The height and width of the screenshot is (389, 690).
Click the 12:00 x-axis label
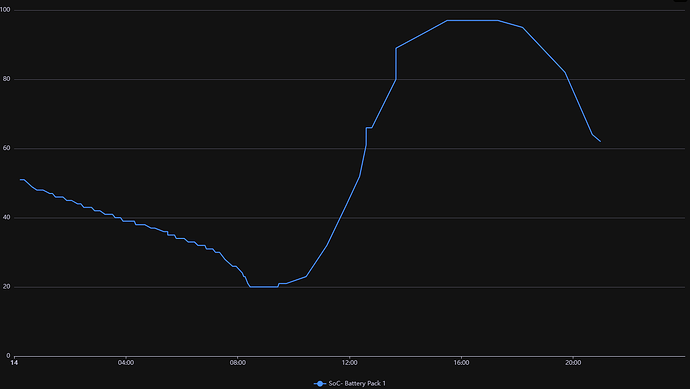tap(349, 363)
